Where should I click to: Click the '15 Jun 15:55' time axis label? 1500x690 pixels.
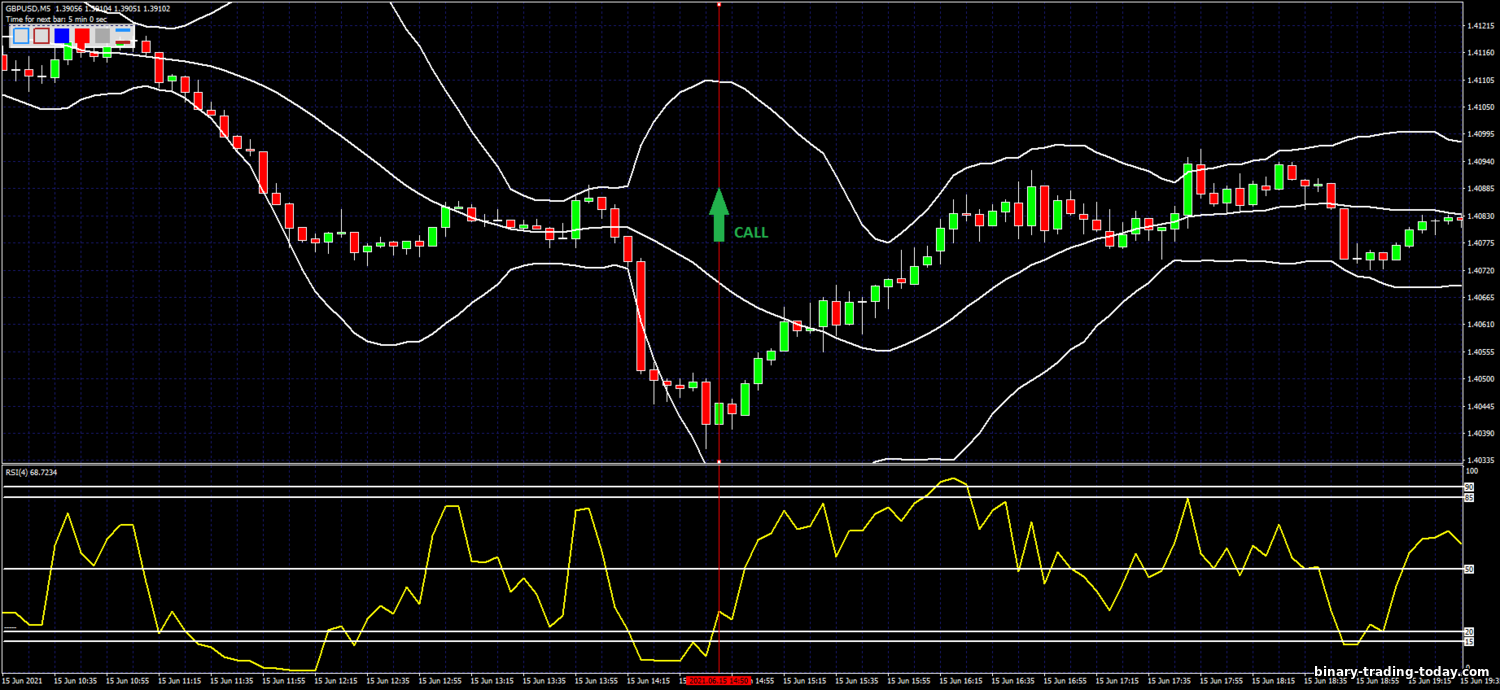(909, 680)
